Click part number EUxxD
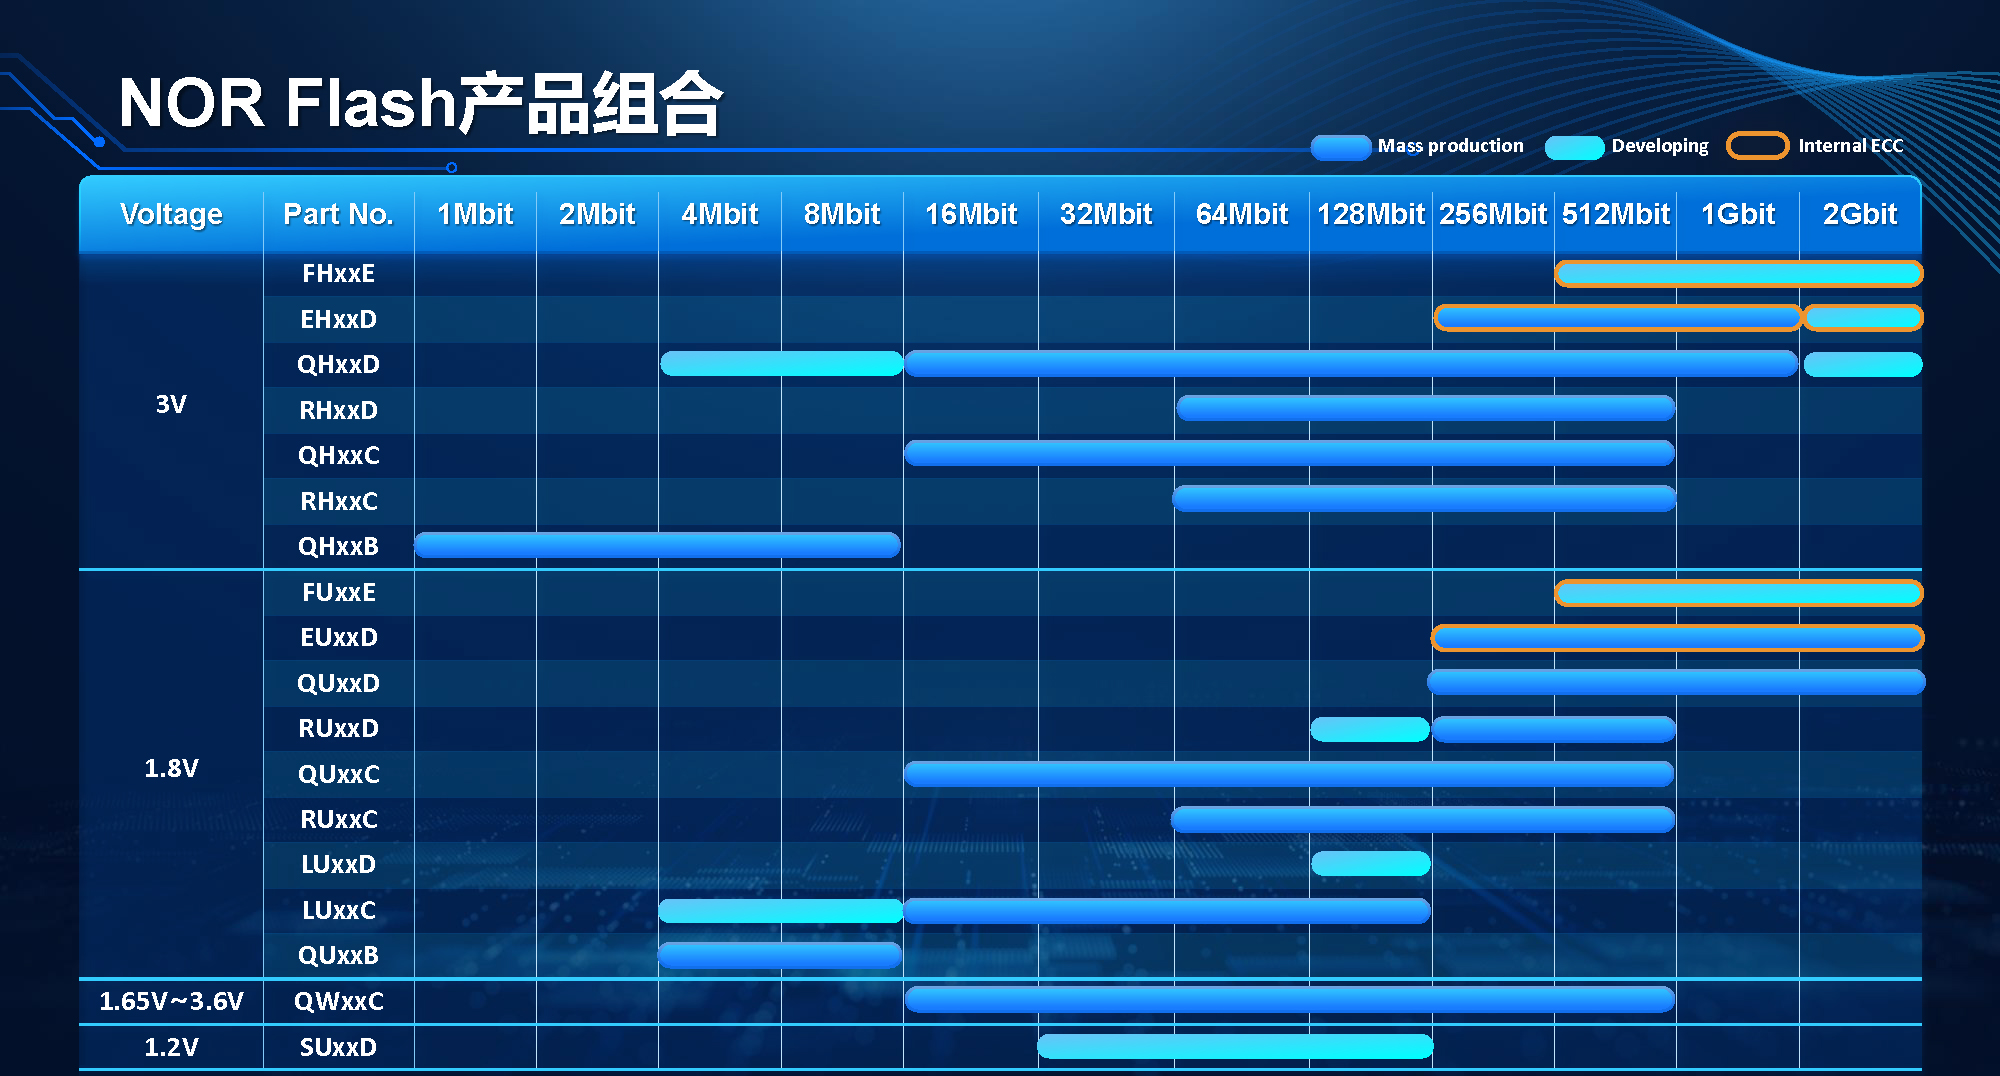Screen dimensions: 2000x1076 click(338, 637)
